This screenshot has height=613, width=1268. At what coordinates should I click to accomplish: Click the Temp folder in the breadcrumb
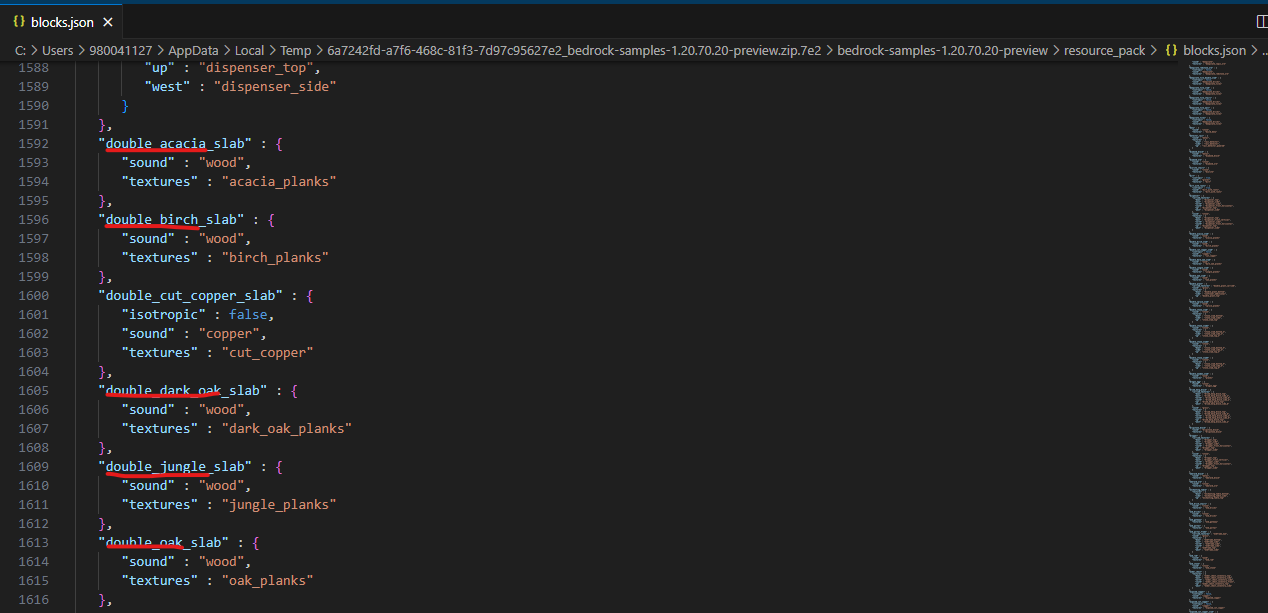tap(296, 50)
